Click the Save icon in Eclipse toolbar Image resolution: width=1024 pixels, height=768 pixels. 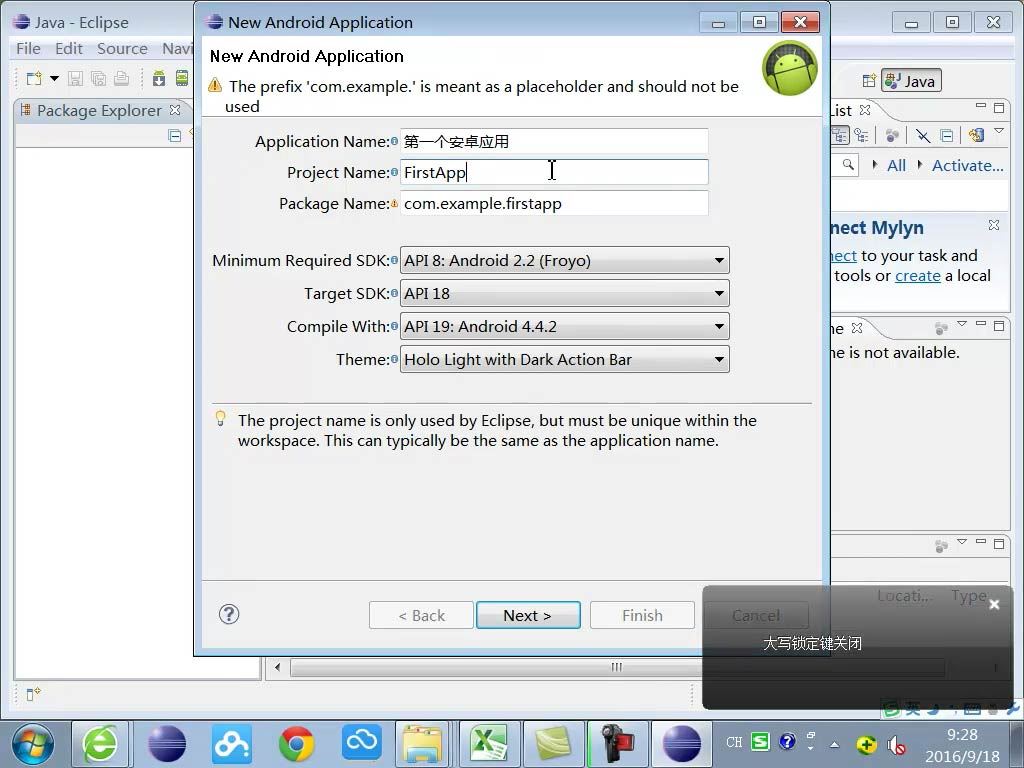[x=75, y=79]
